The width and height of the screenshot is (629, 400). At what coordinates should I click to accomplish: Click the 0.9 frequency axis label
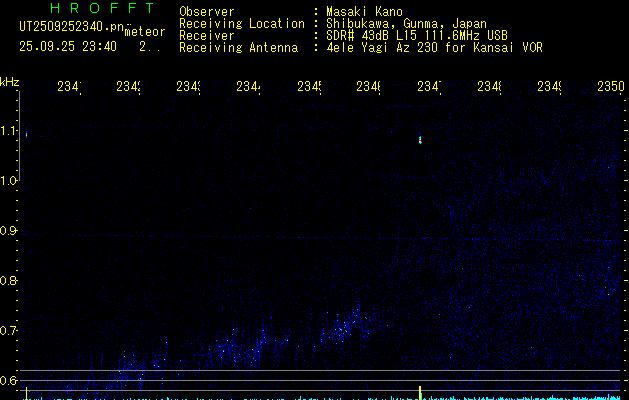click(8, 230)
